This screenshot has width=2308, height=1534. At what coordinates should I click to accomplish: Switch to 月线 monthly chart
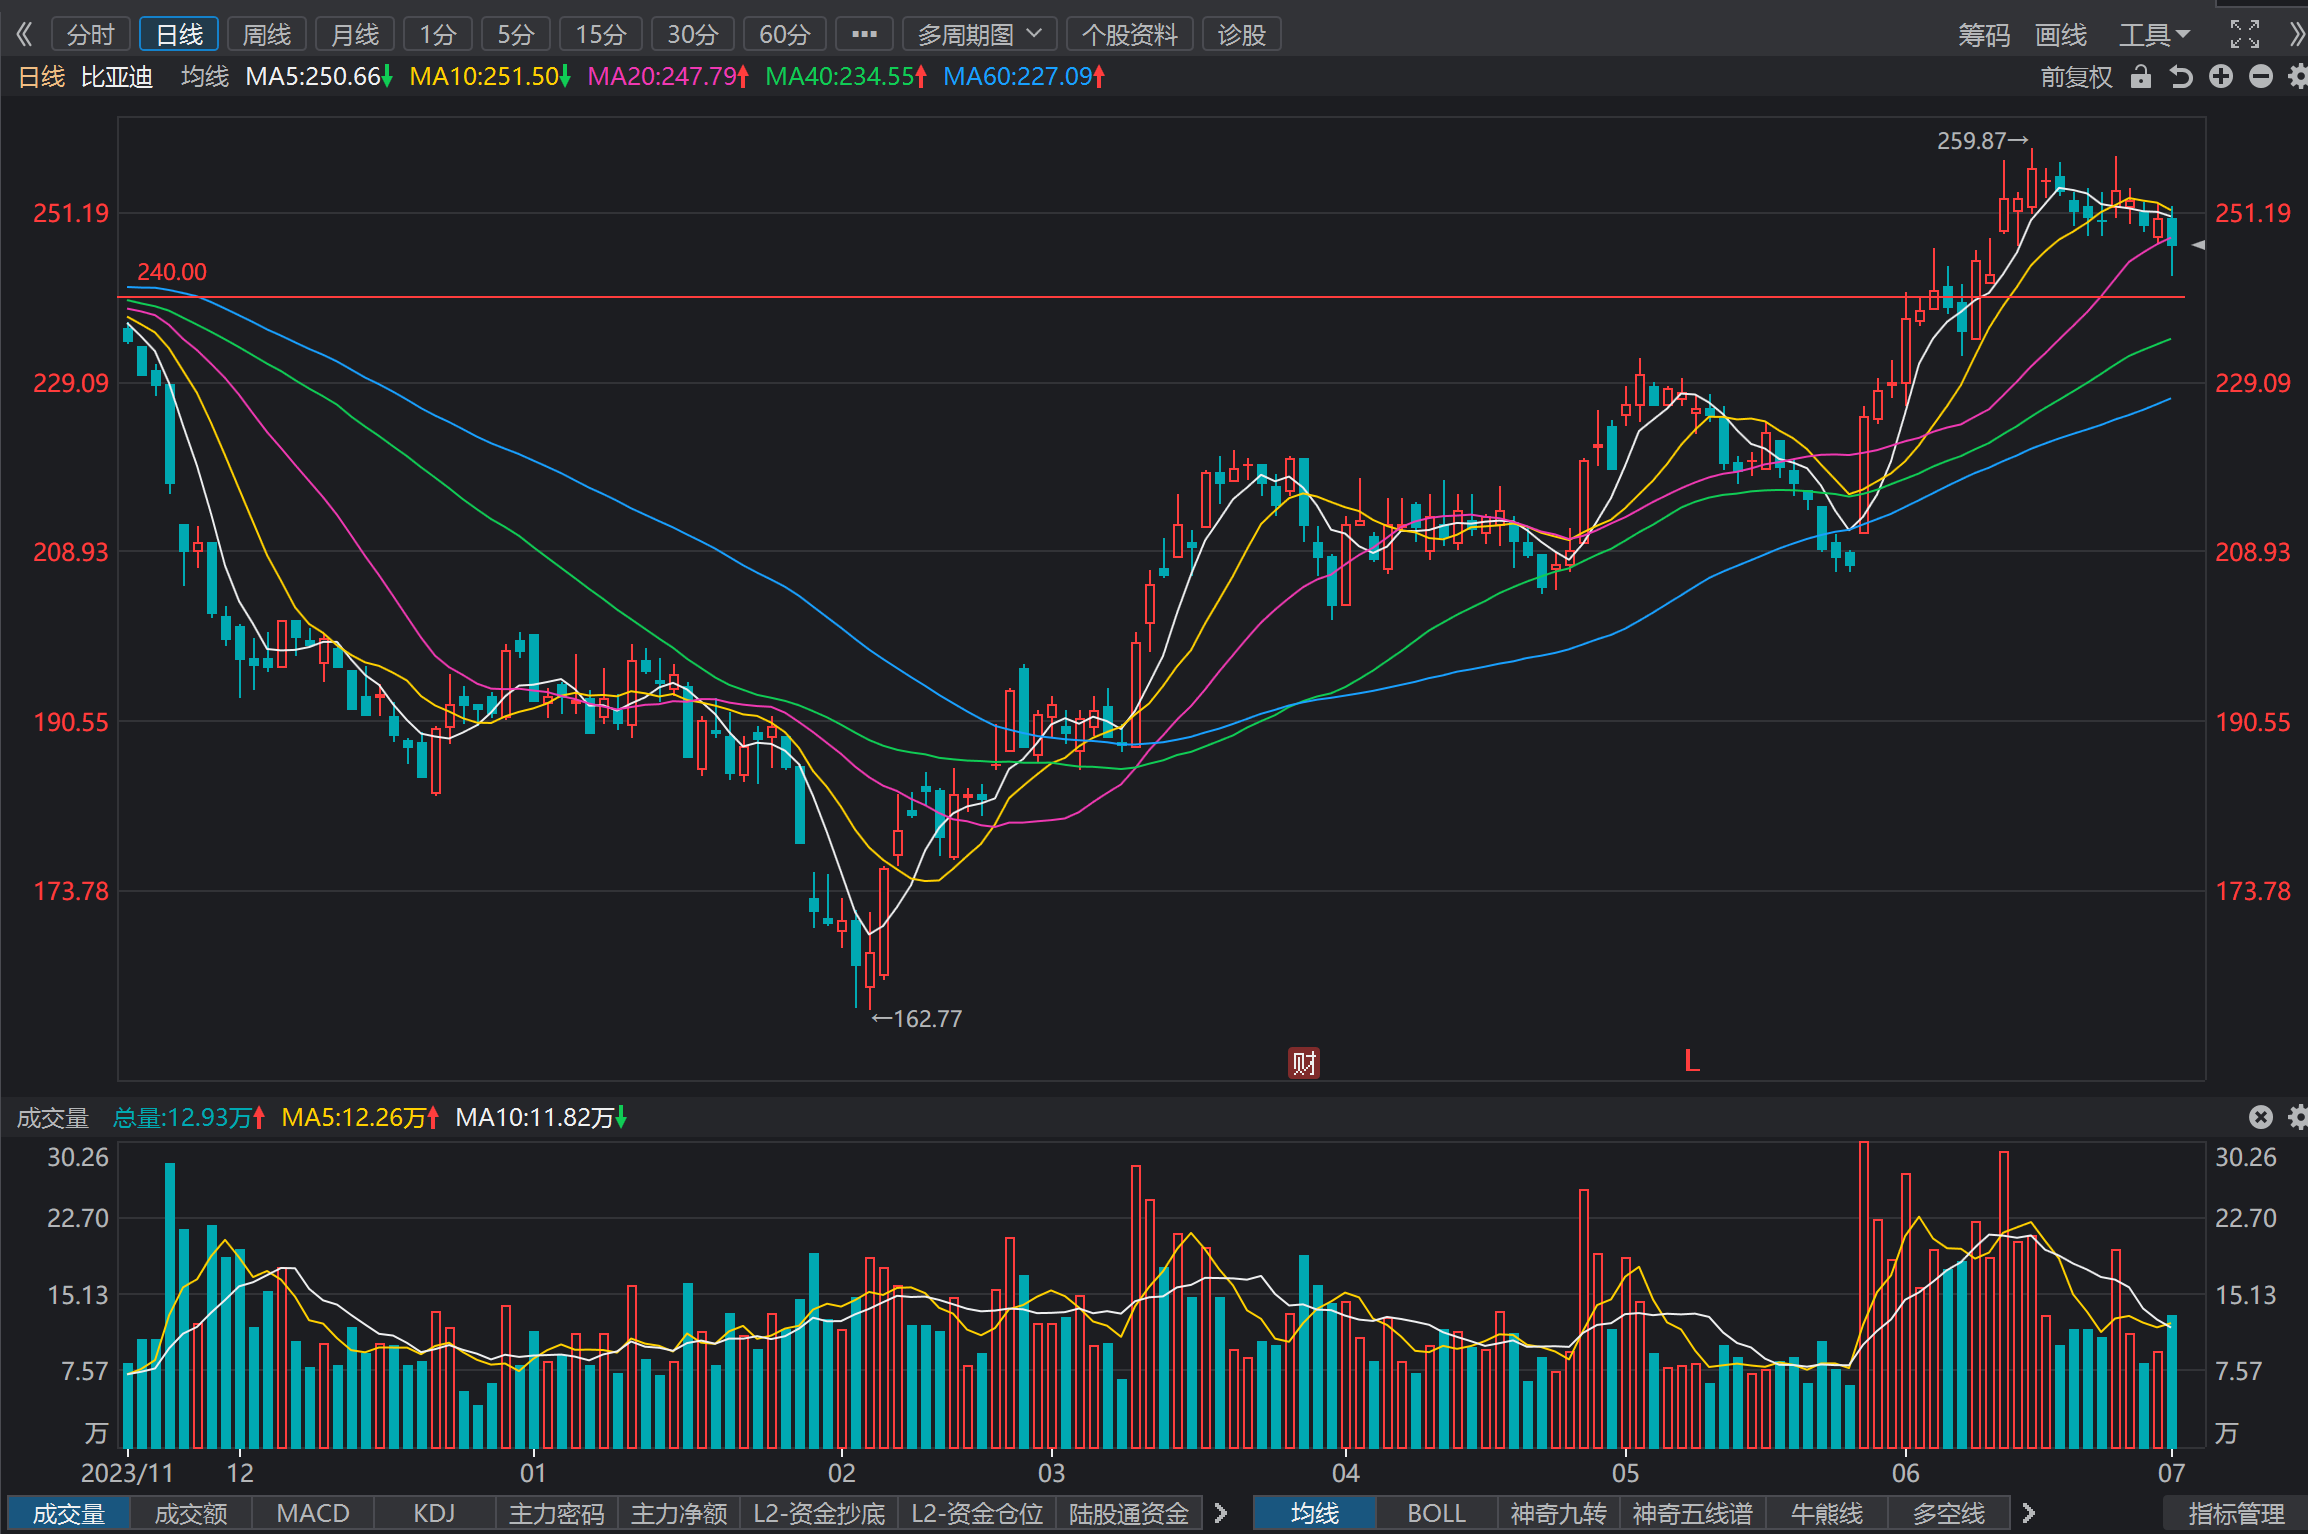(x=355, y=35)
